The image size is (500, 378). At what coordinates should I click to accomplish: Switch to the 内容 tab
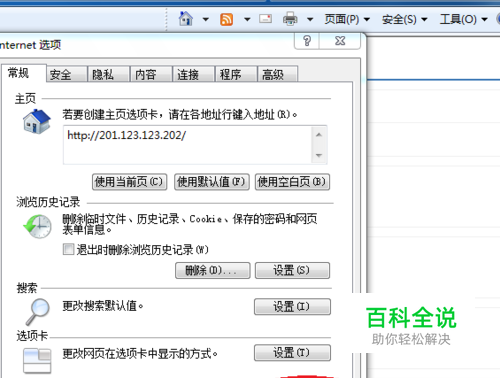[151, 74]
